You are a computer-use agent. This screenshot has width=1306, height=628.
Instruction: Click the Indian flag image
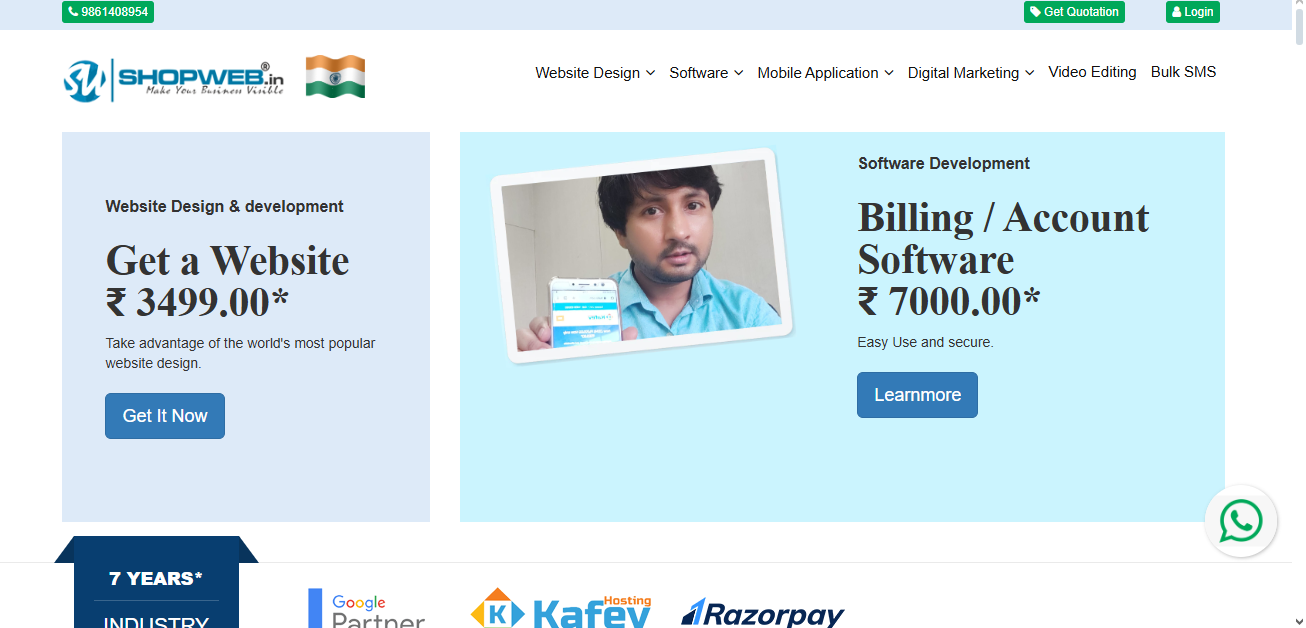click(335, 77)
